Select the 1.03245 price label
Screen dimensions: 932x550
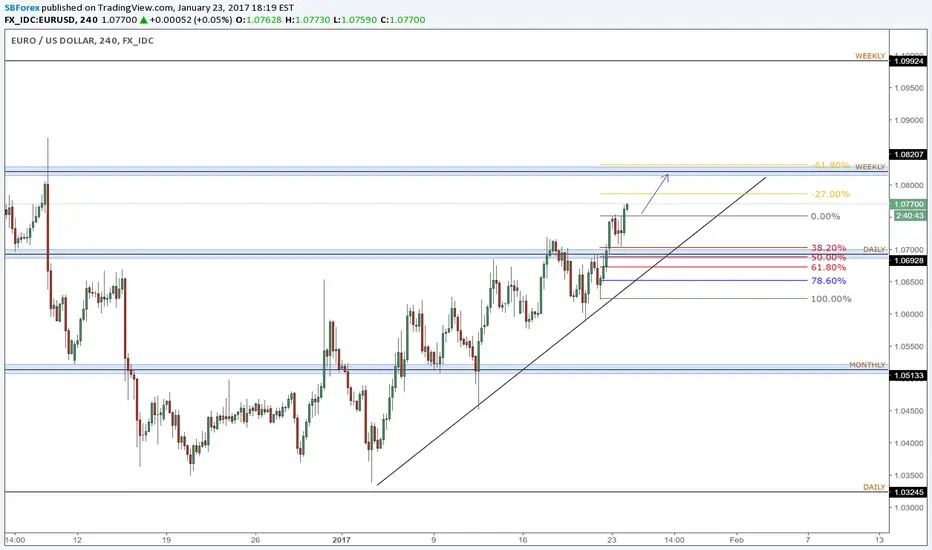[909, 492]
